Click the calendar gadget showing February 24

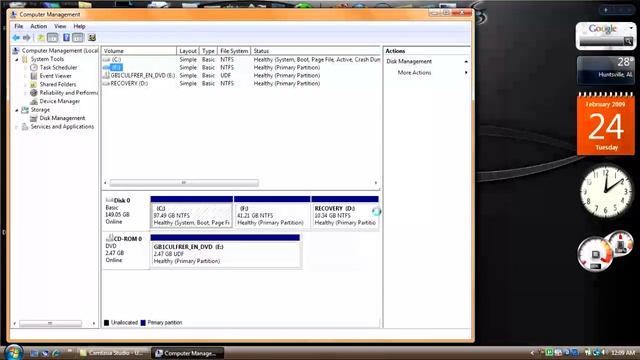click(606, 124)
